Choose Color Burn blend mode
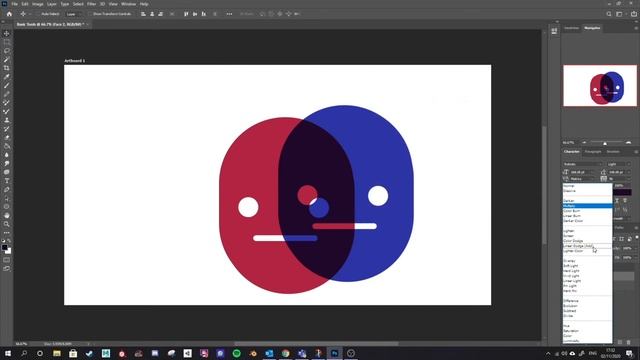This screenshot has height=360, width=640. (x=587, y=211)
